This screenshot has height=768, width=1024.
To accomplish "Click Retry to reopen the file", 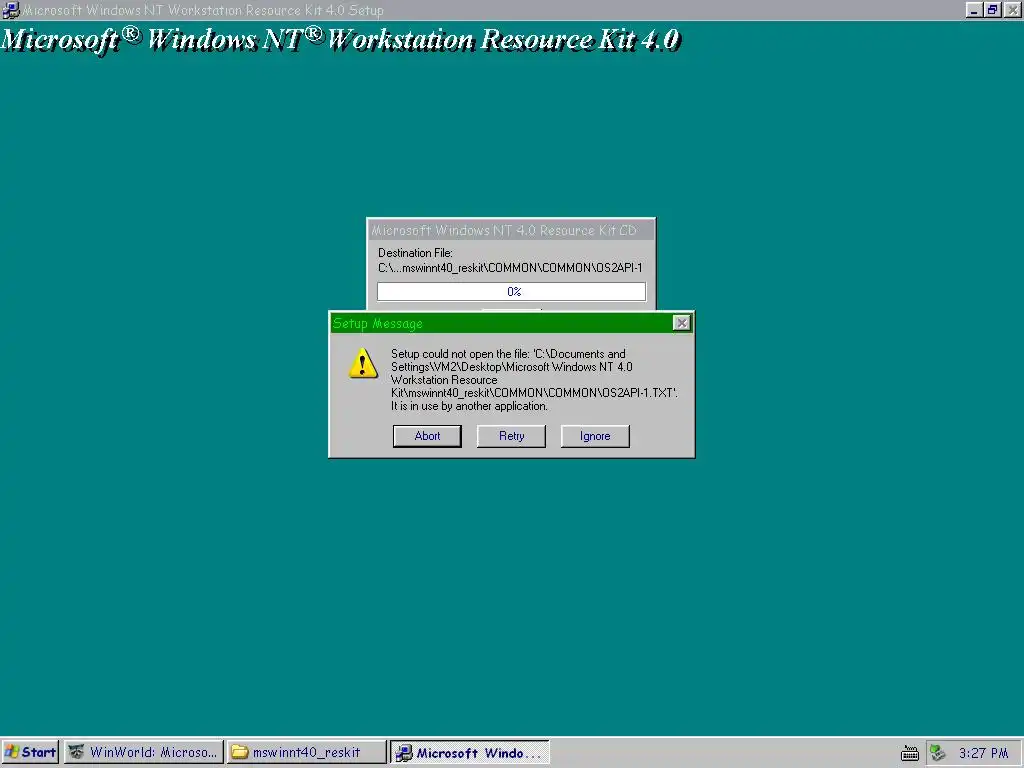I will 511,436.
